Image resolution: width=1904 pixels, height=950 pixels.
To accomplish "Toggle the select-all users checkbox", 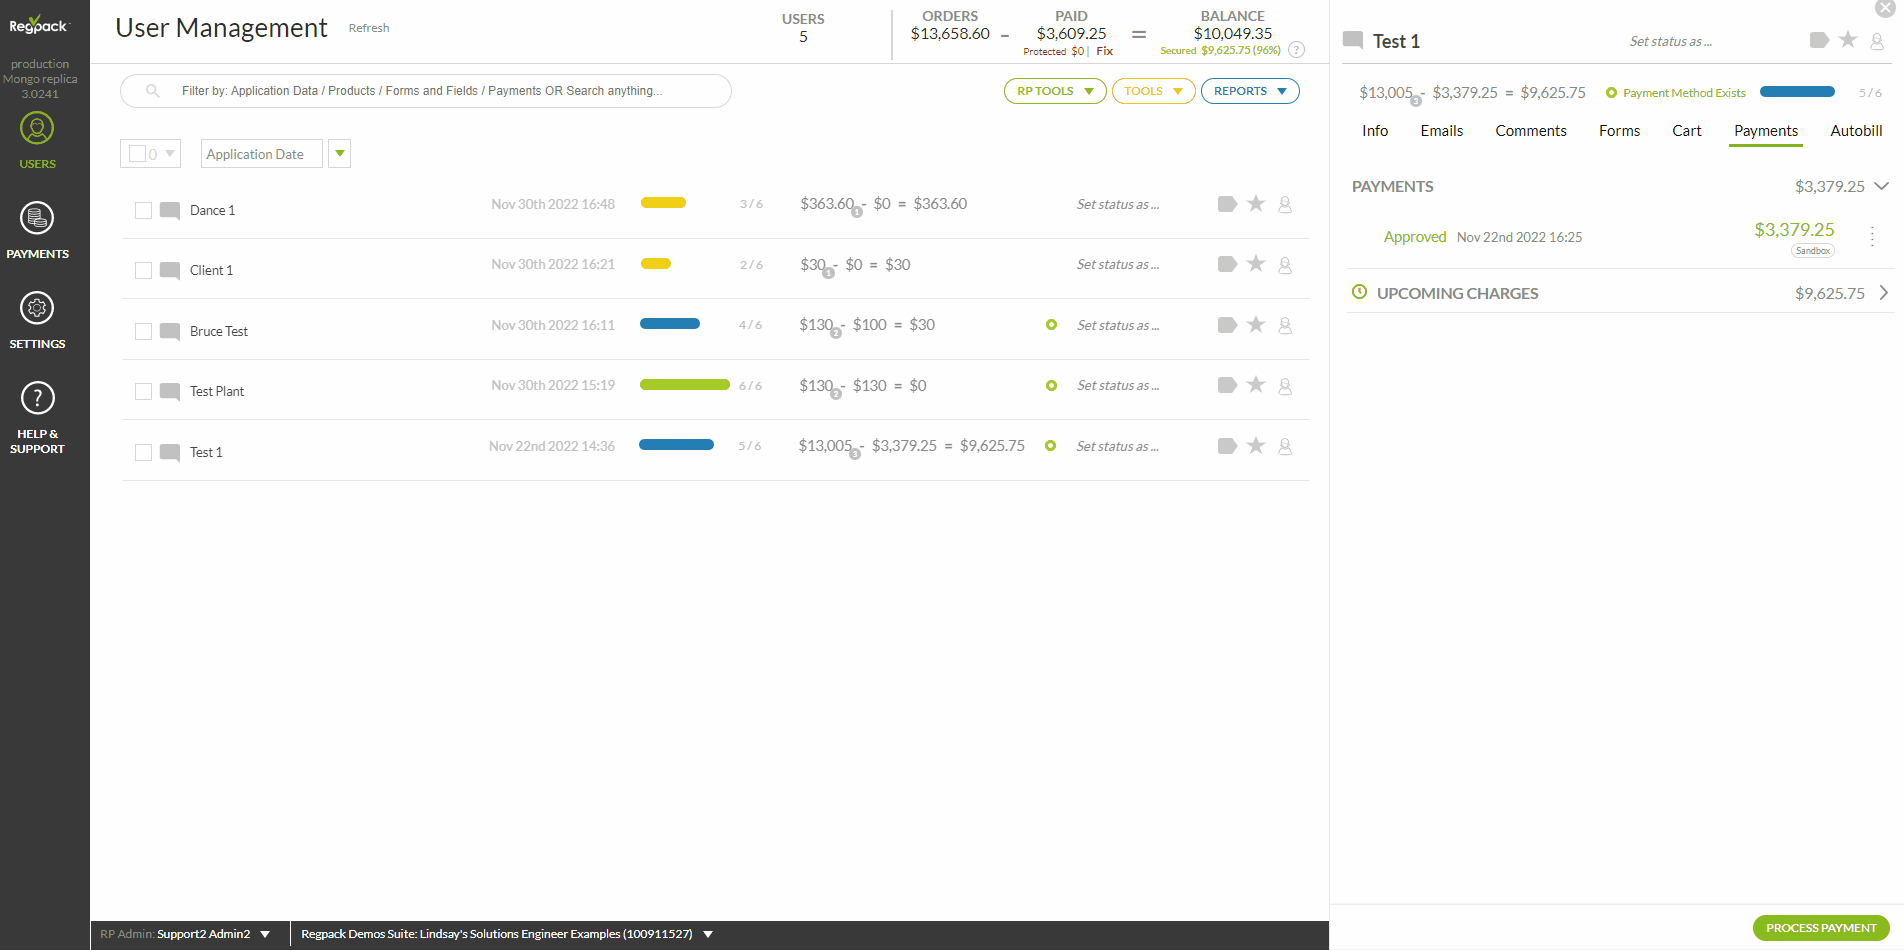I will (137, 153).
